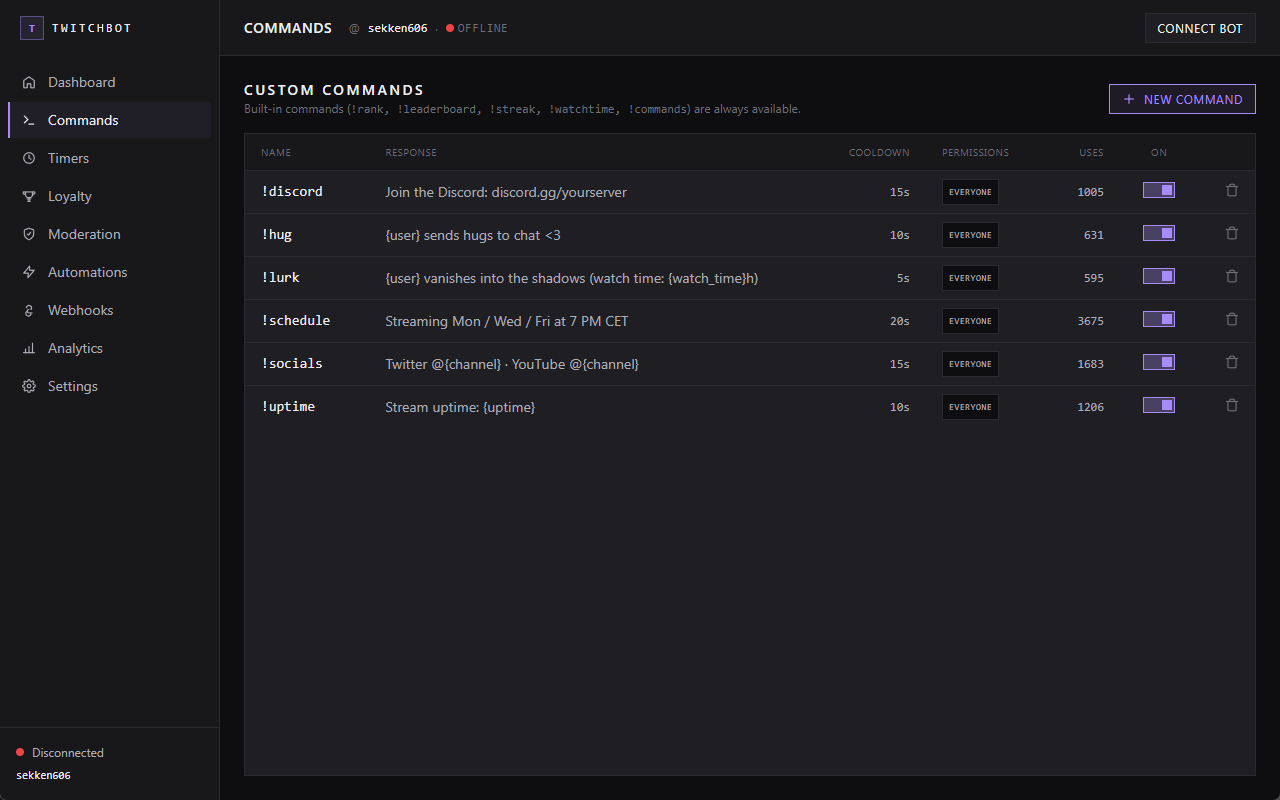Click EVERYONE permission badge for !schedule
Screen dimensions: 1280x800
970,321
